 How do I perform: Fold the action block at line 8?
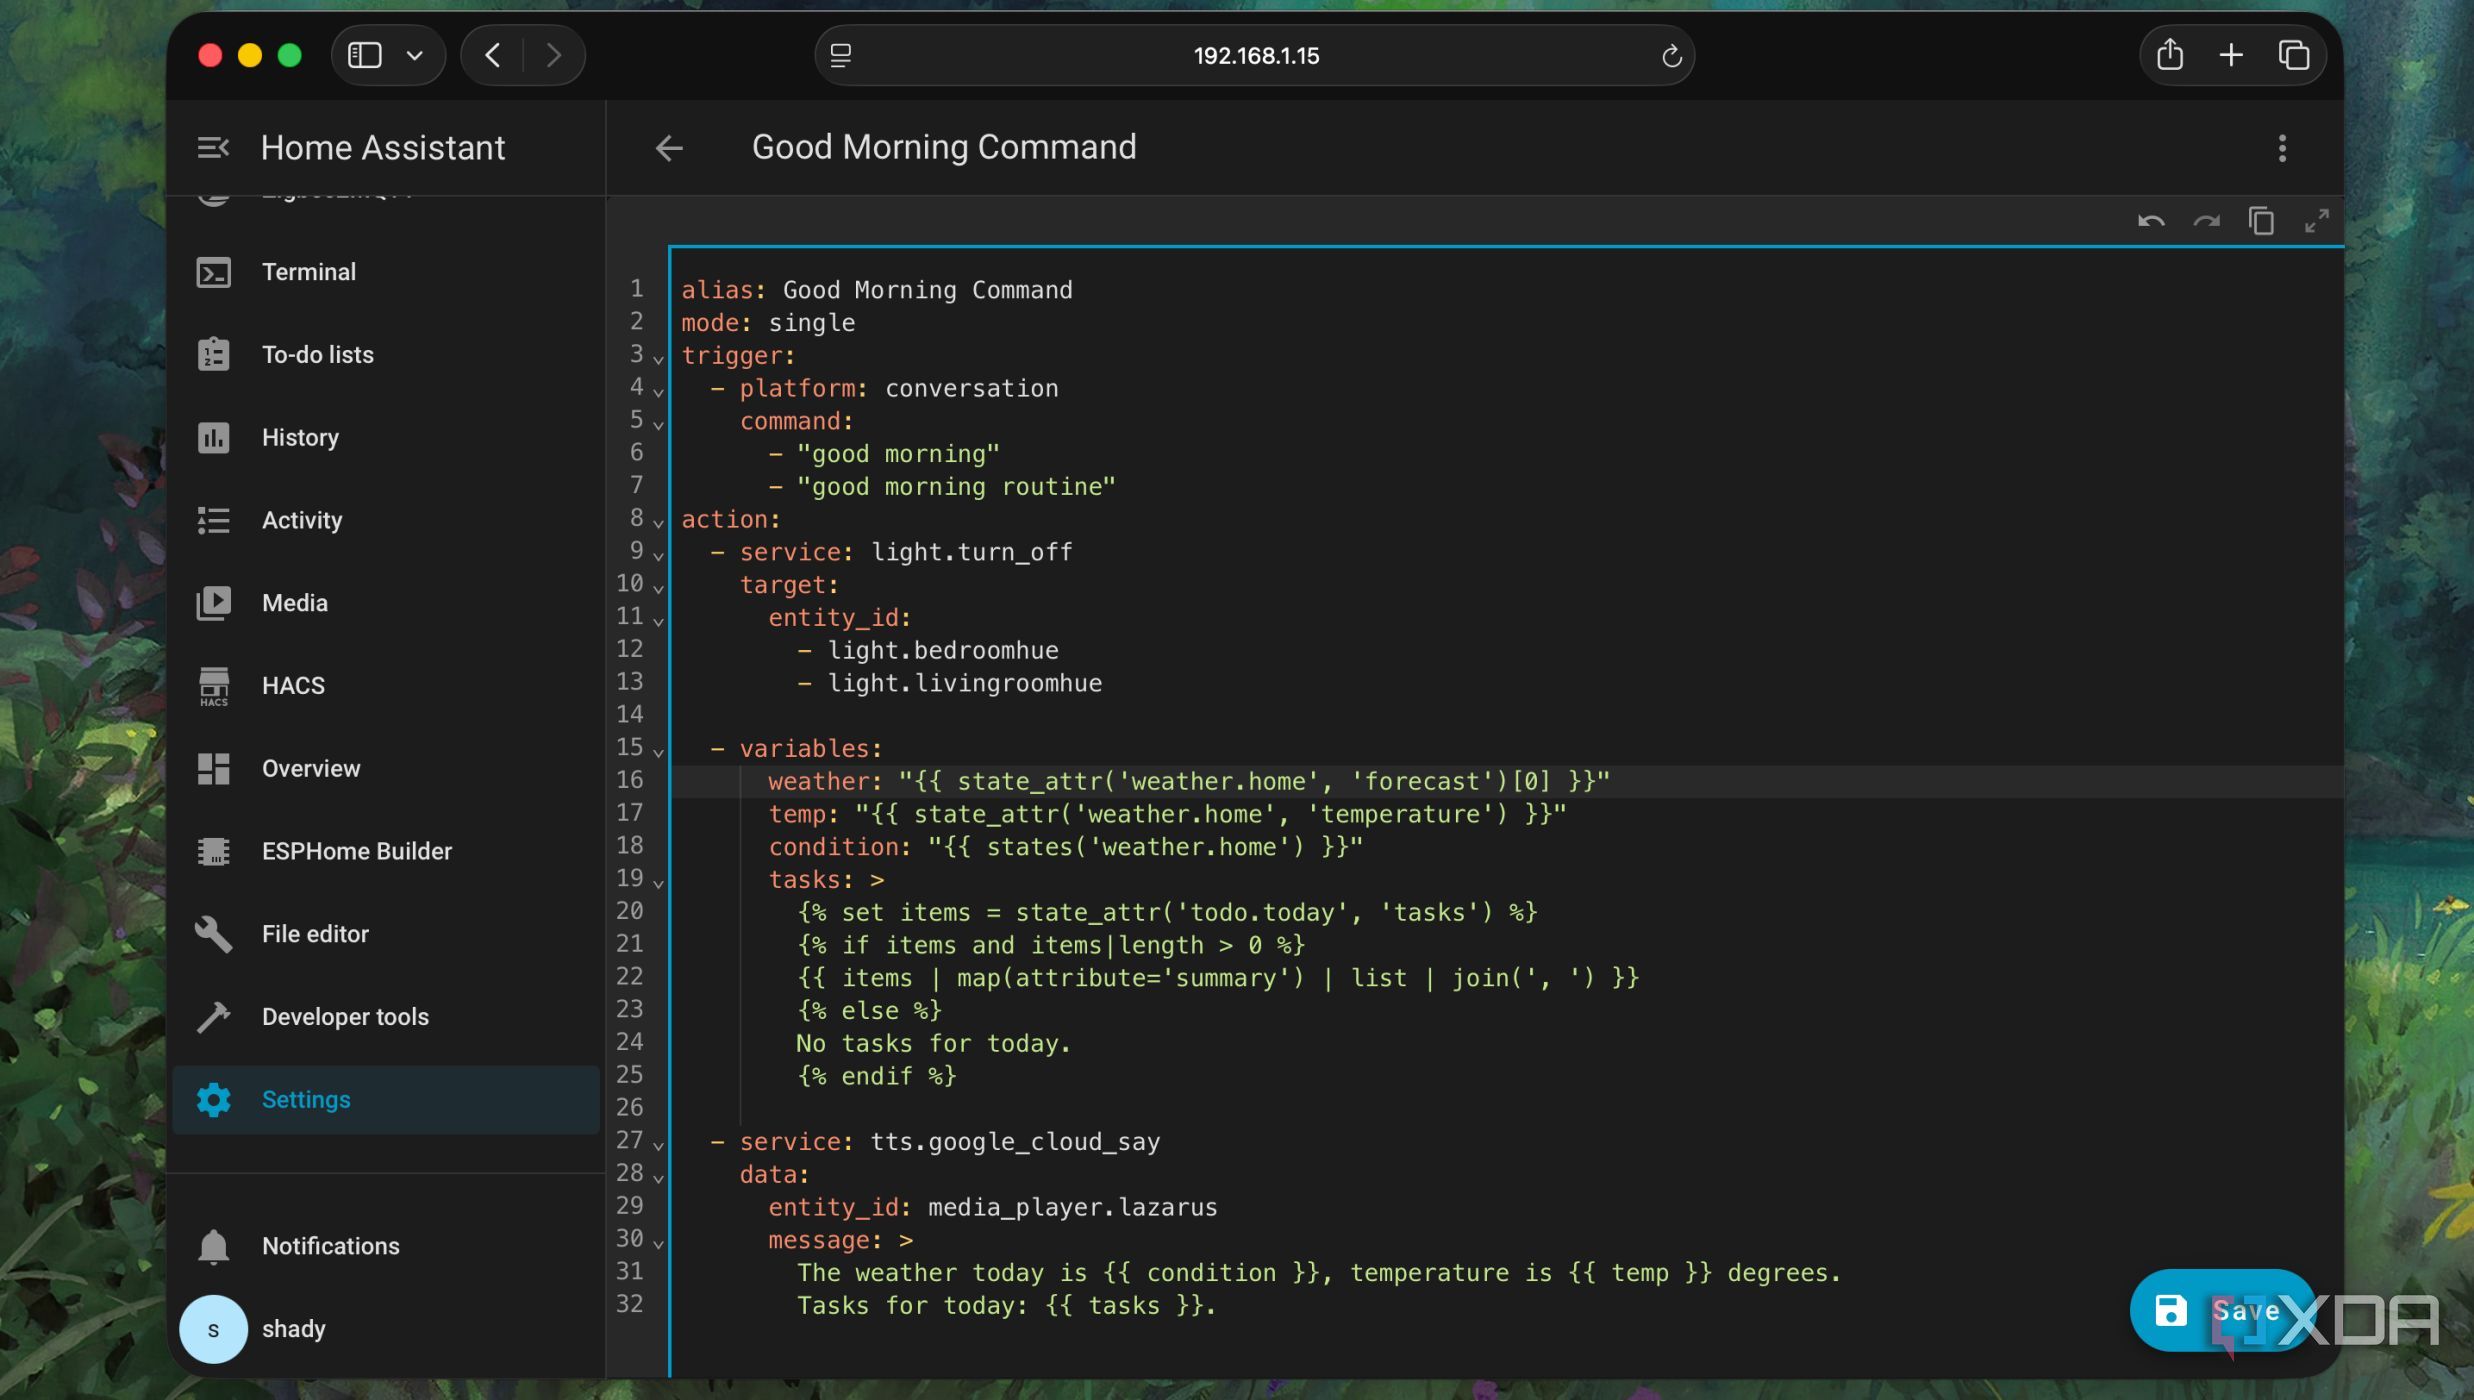(658, 523)
